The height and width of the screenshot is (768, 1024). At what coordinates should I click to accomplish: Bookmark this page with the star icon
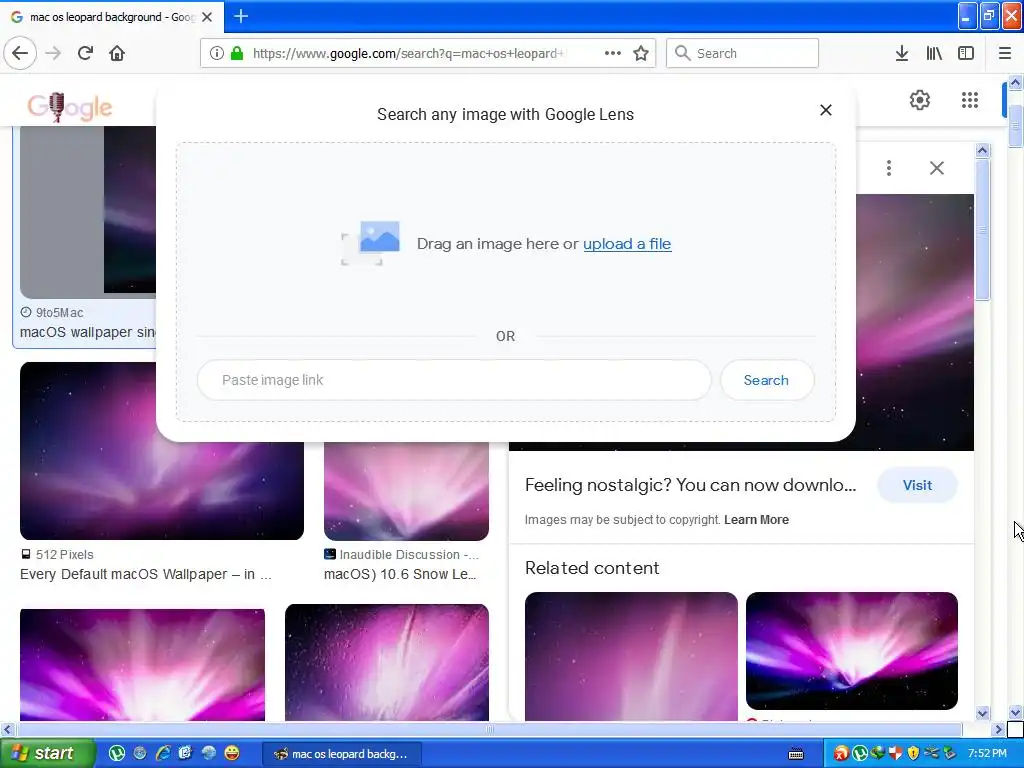[x=641, y=54]
